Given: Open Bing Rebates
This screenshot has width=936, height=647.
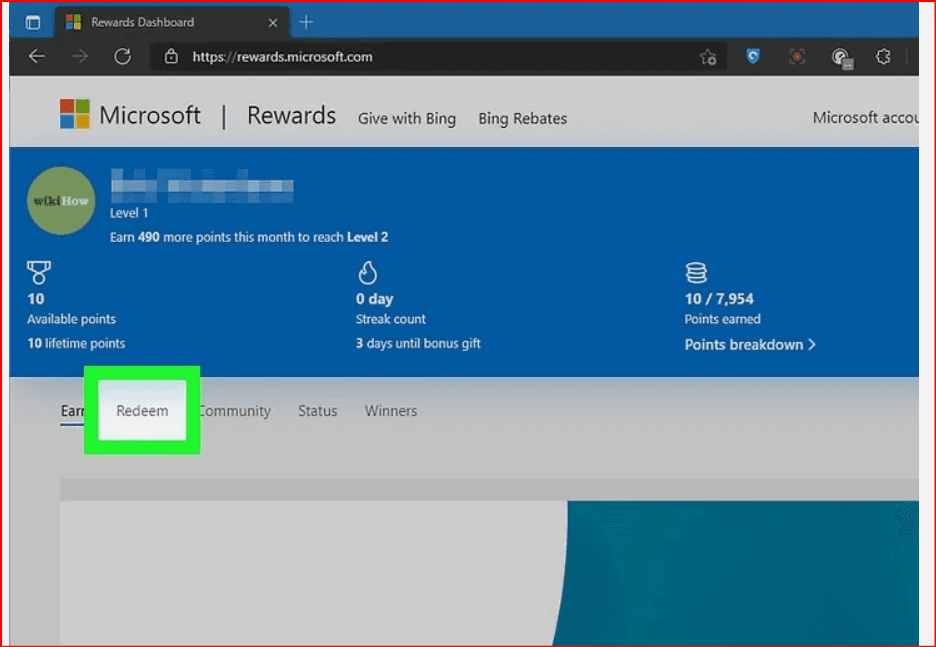Looking at the screenshot, I should tap(522, 119).
